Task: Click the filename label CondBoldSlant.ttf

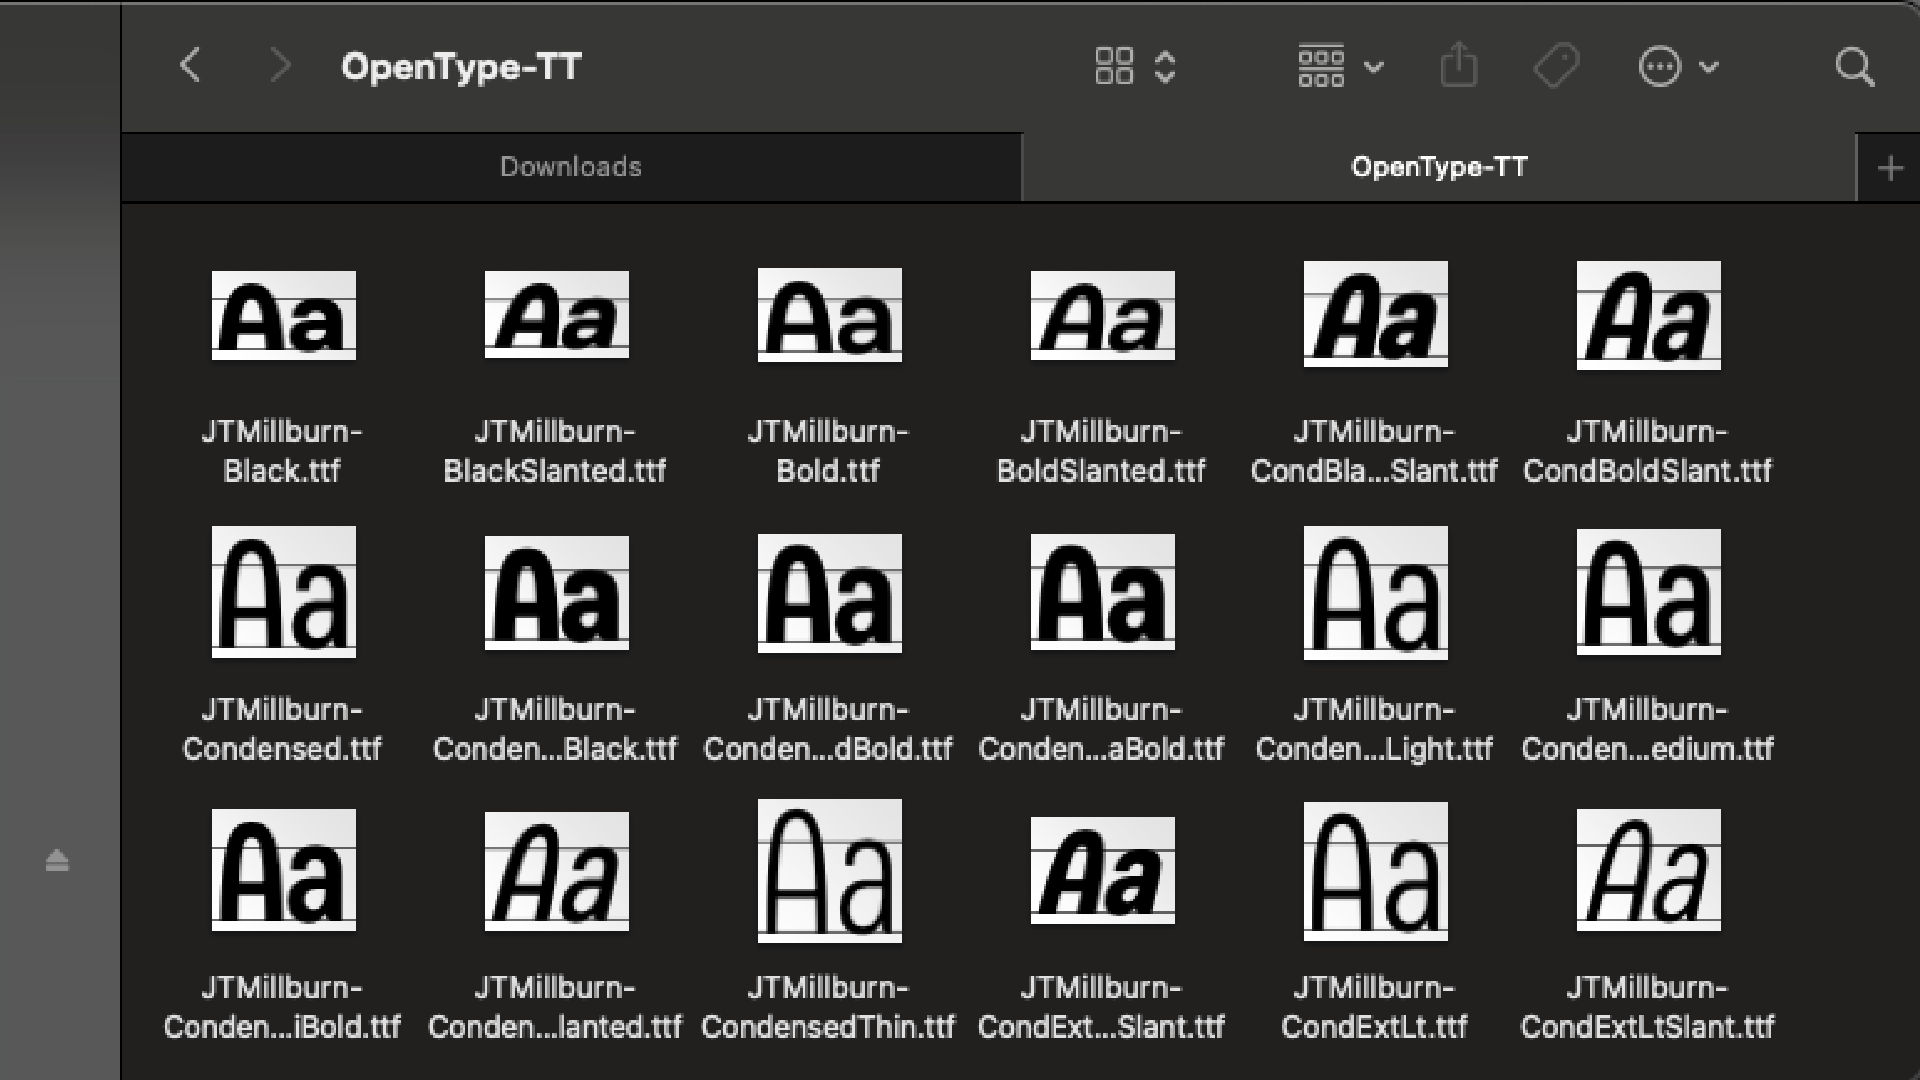Action: (x=1647, y=471)
